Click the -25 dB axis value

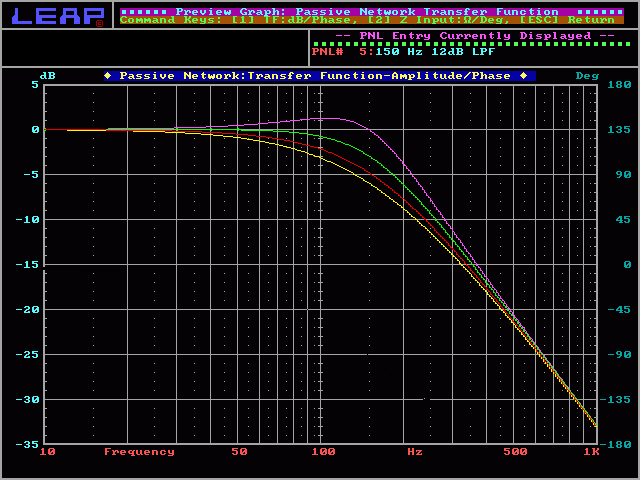tap(27, 355)
